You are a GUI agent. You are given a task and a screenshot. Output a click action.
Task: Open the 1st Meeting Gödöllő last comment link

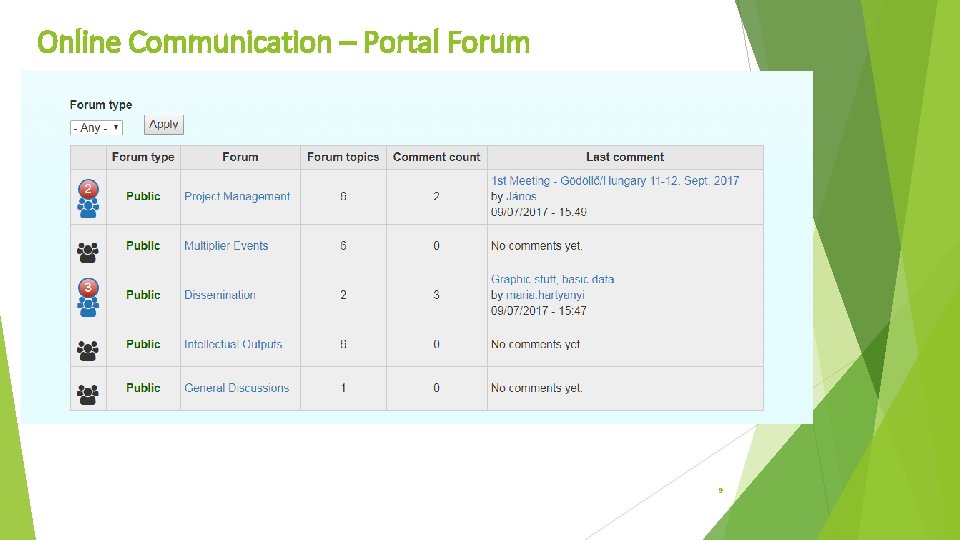(x=615, y=181)
